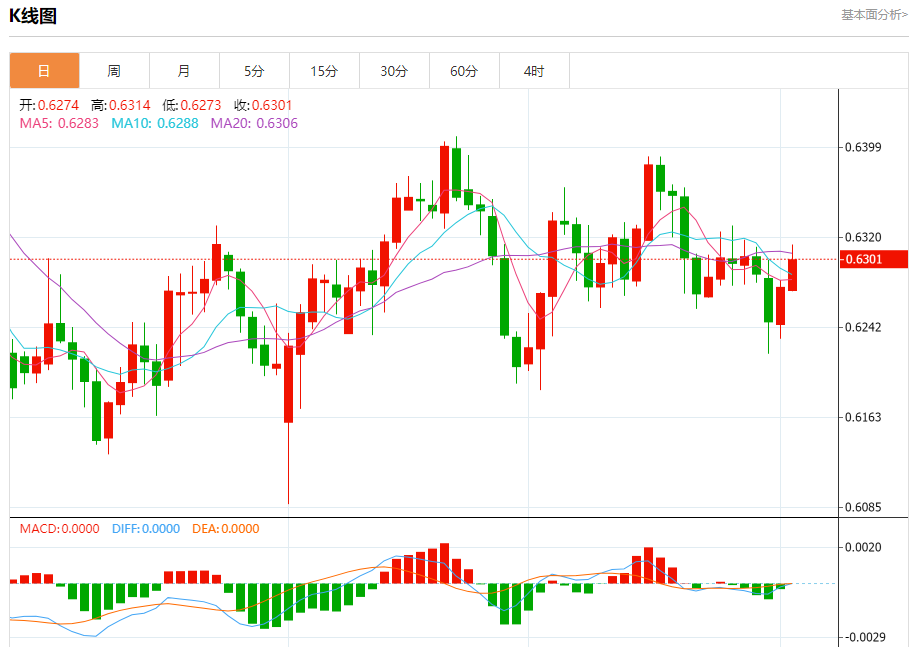Click the 0.6399 price axis label

click(863, 147)
